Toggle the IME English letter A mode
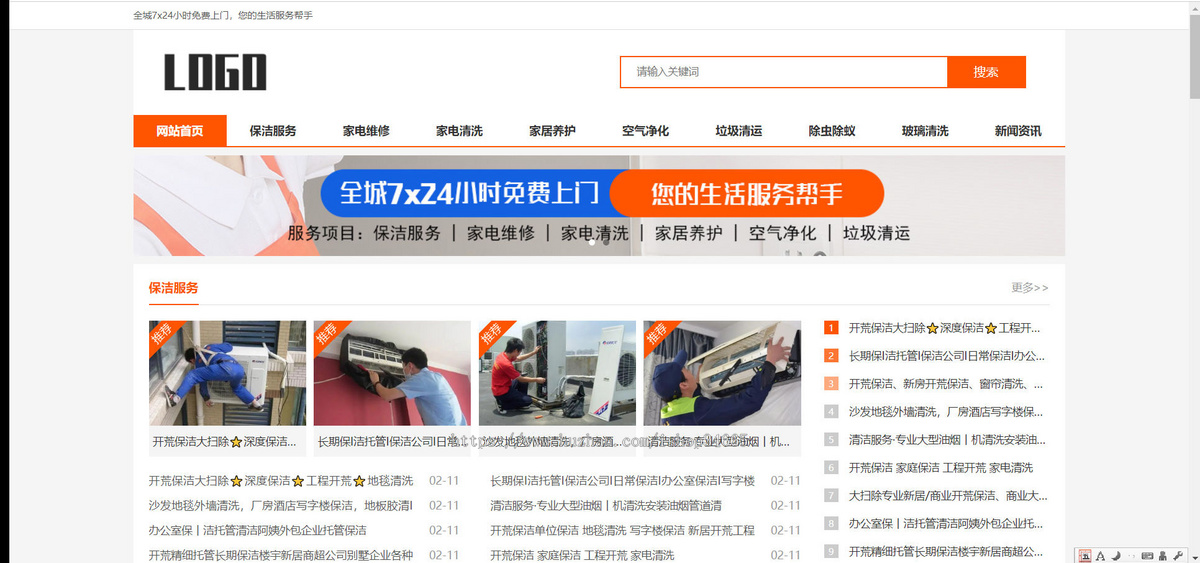The height and width of the screenshot is (563, 1200). (x=1100, y=556)
